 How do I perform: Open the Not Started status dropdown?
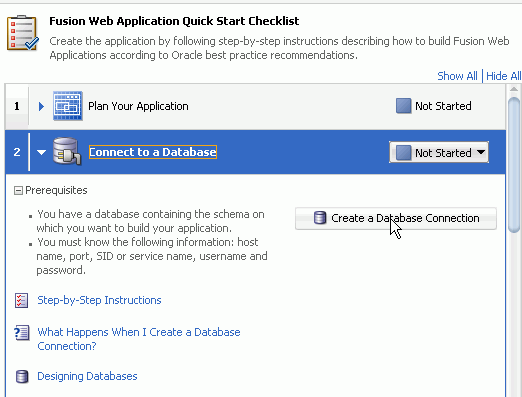439,152
